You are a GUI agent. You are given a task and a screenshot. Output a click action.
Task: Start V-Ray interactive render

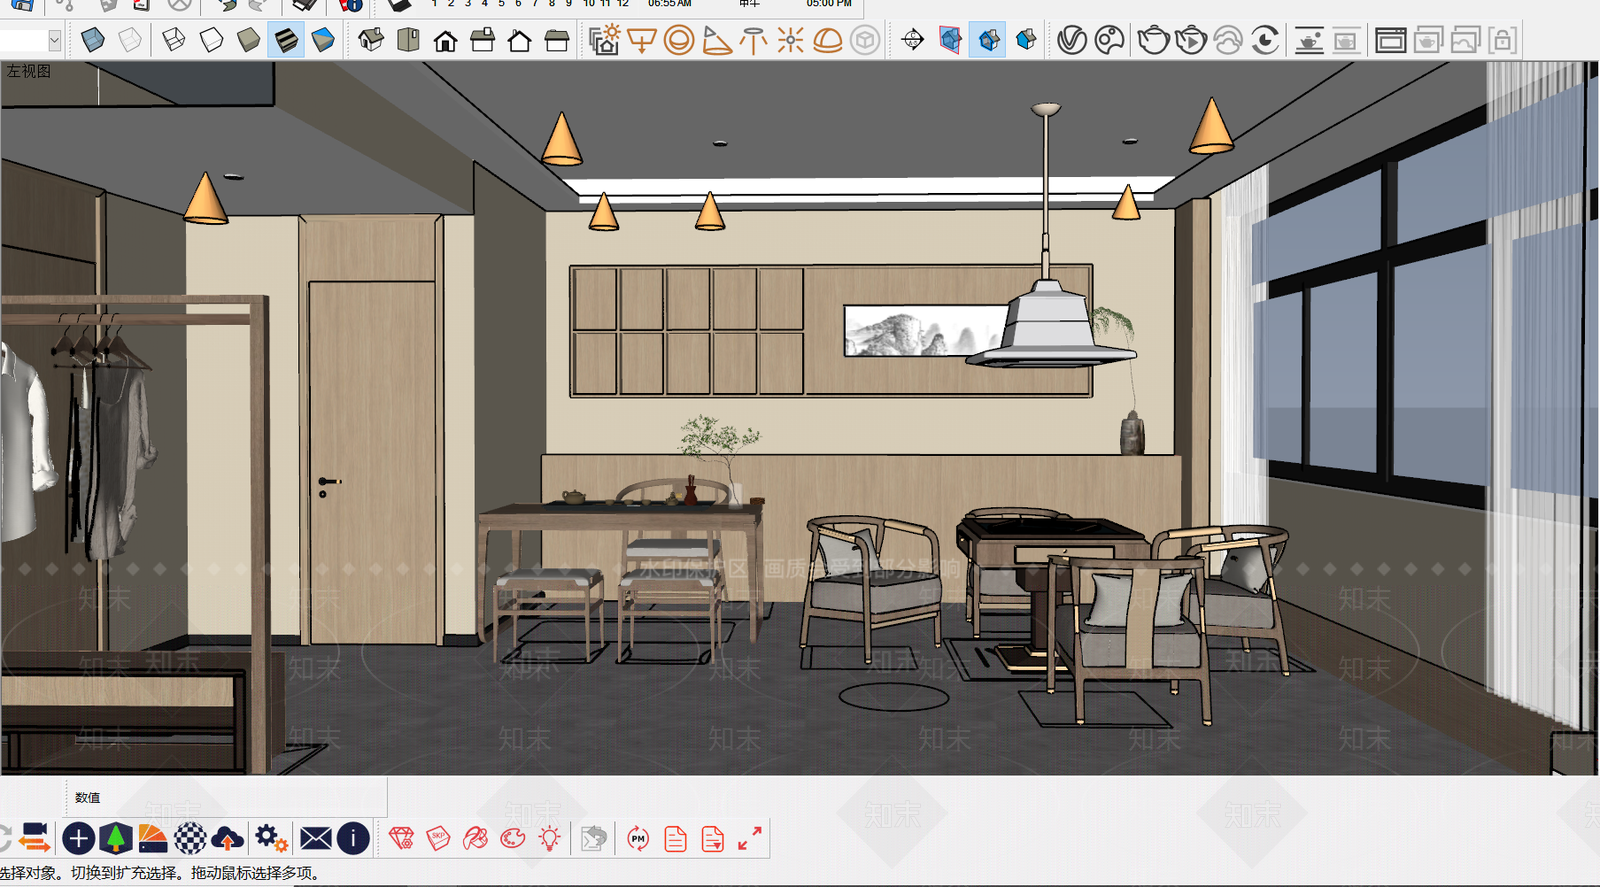1191,40
